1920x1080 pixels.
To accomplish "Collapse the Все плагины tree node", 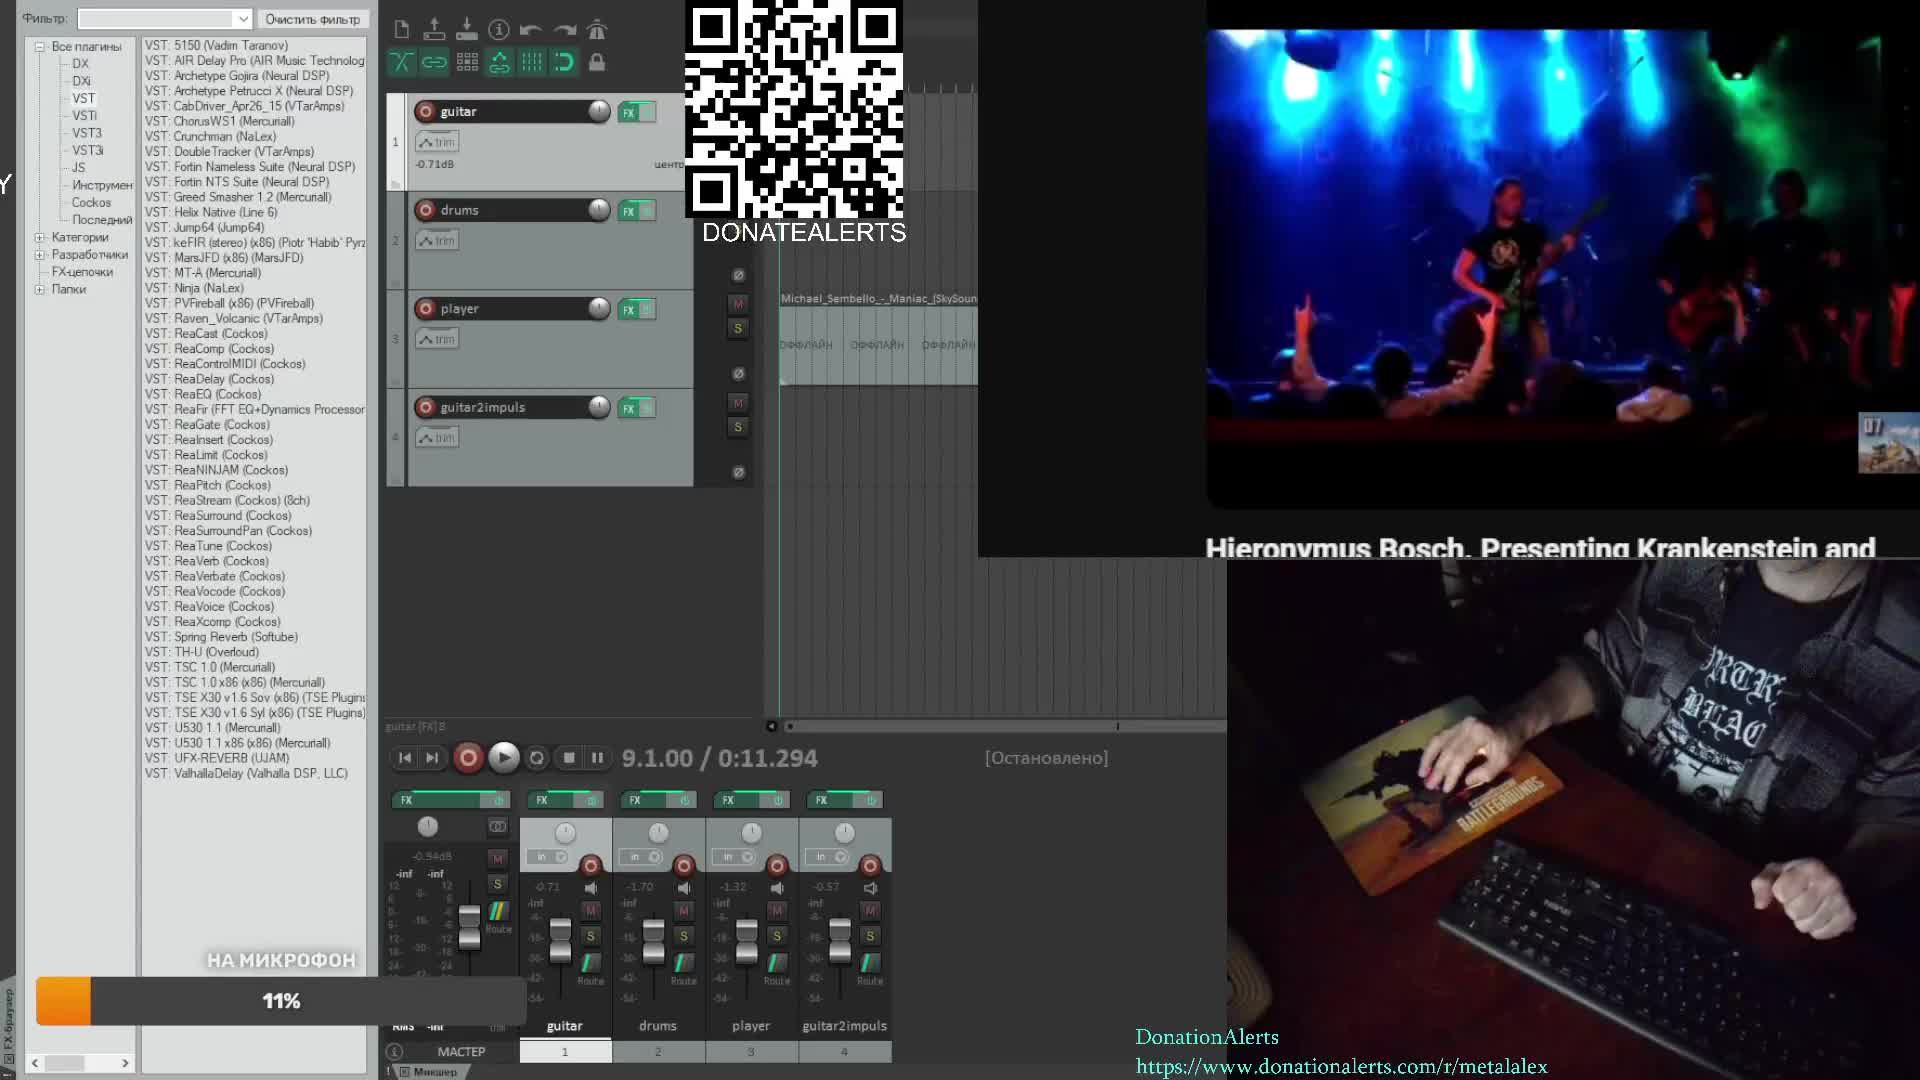I will click(x=40, y=46).
